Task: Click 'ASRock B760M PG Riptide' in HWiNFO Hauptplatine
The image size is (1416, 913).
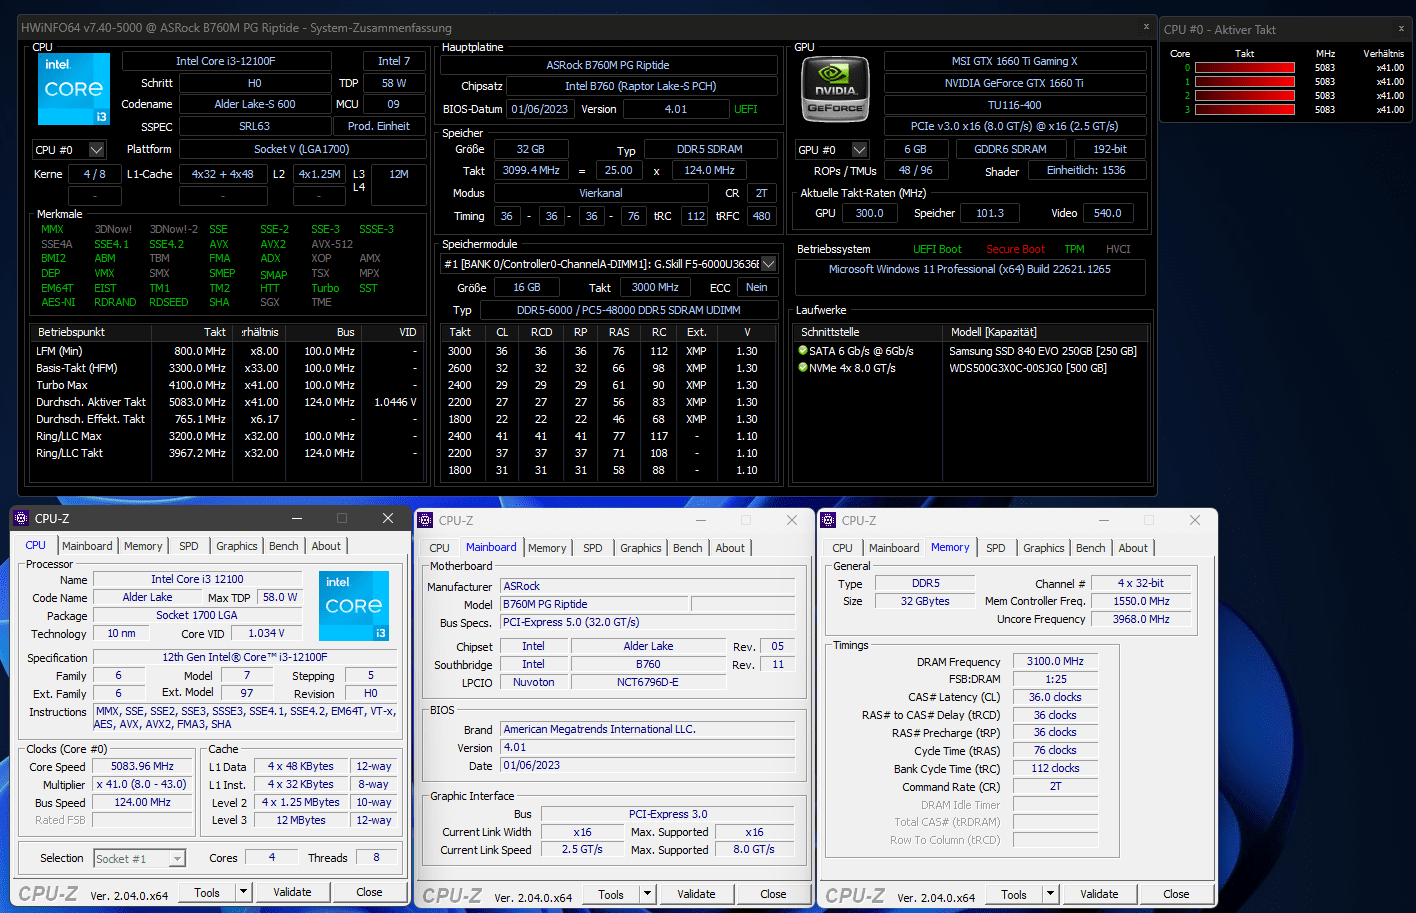Action: tap(608, 65)
